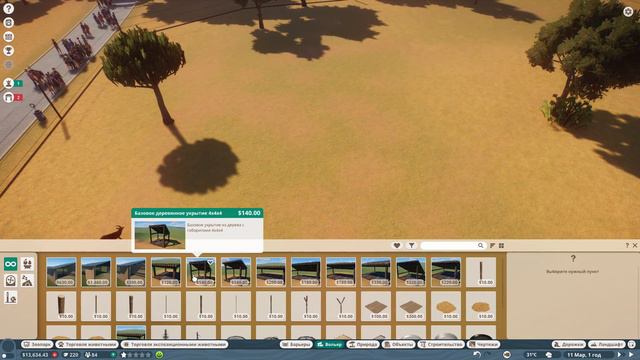Click the guest count 220
The height and width of the screenshot is (360, 640).
pyautogui.click(x=71, y=355)
